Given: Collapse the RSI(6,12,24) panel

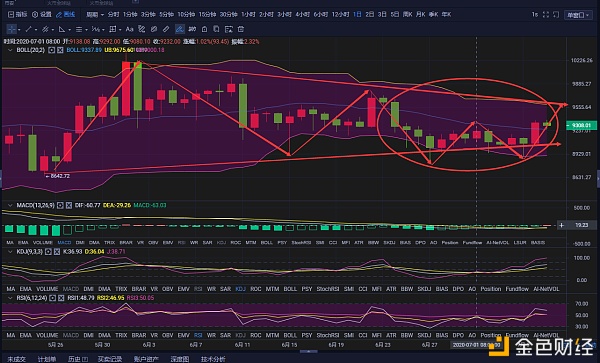Looking at the screenshot, I should coord(10,298).
